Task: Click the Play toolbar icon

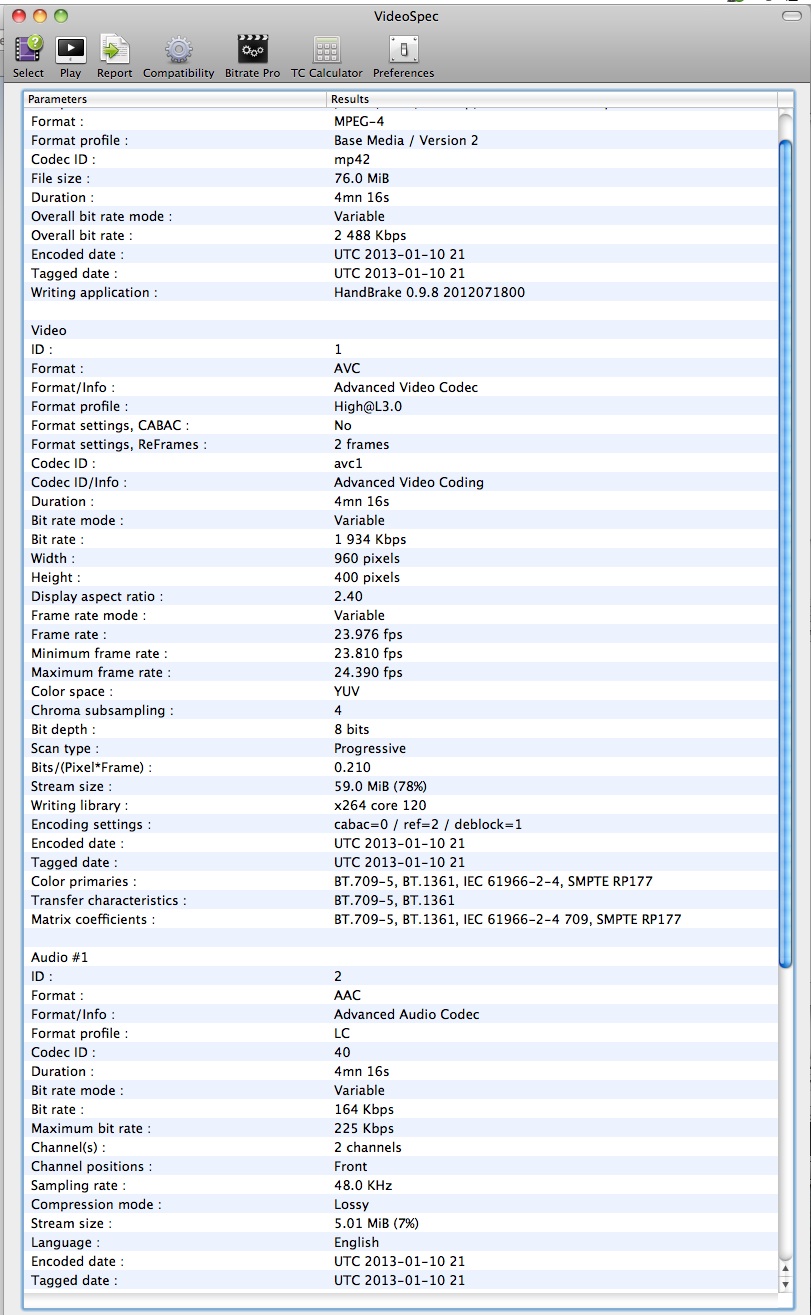Action: coord(71,50)
